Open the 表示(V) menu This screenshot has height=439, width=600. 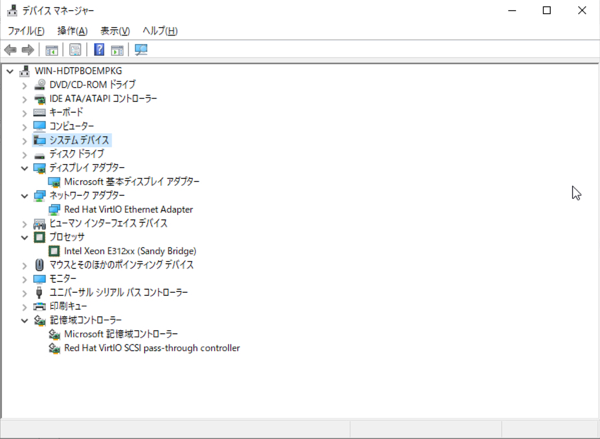[115, 31]
